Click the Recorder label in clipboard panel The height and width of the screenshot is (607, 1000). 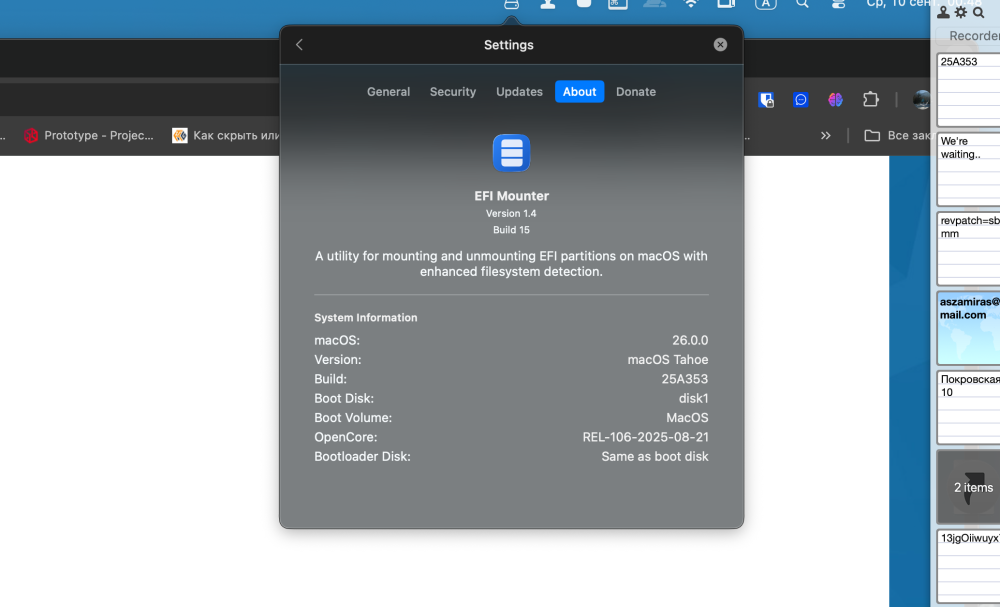[x=974, y=36]
